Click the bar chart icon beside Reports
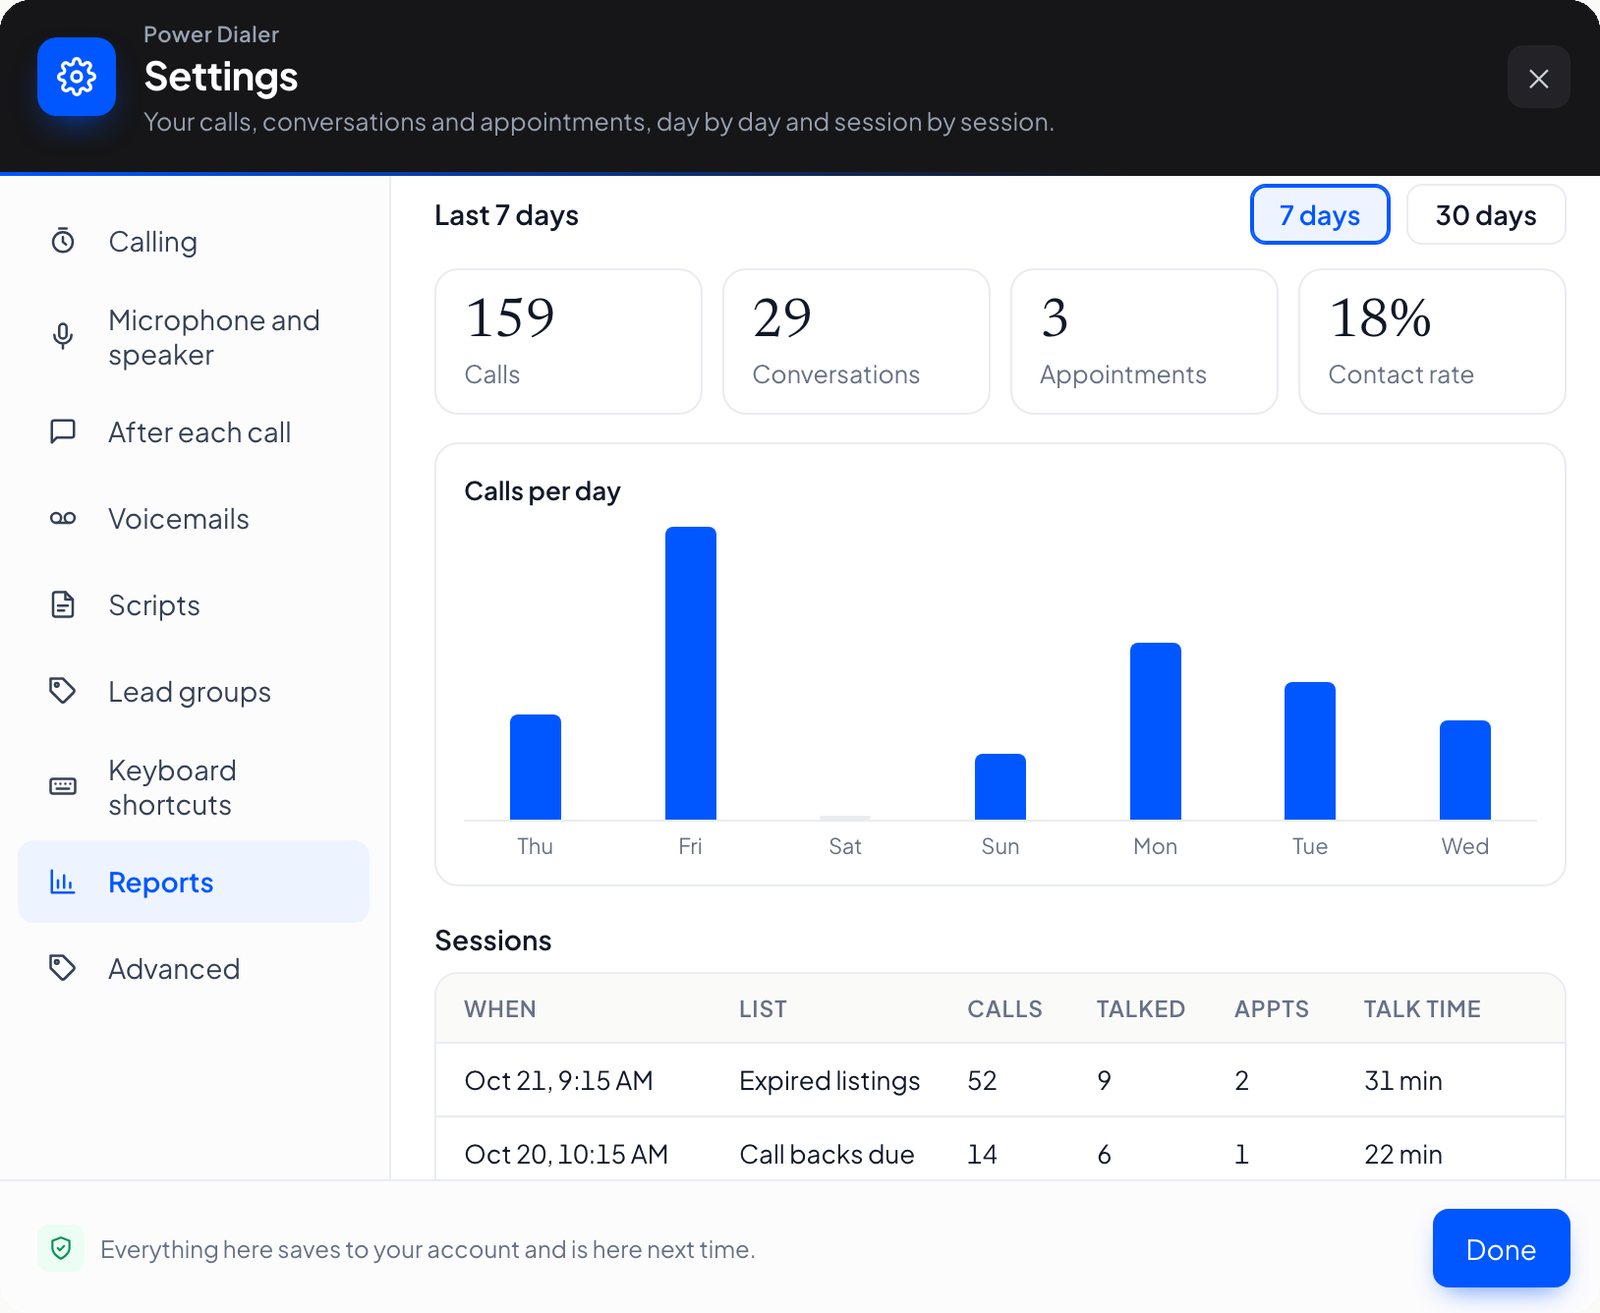Image resolution: width=1600 pixels, height=1313 pixels. click(x=63, y=882)
